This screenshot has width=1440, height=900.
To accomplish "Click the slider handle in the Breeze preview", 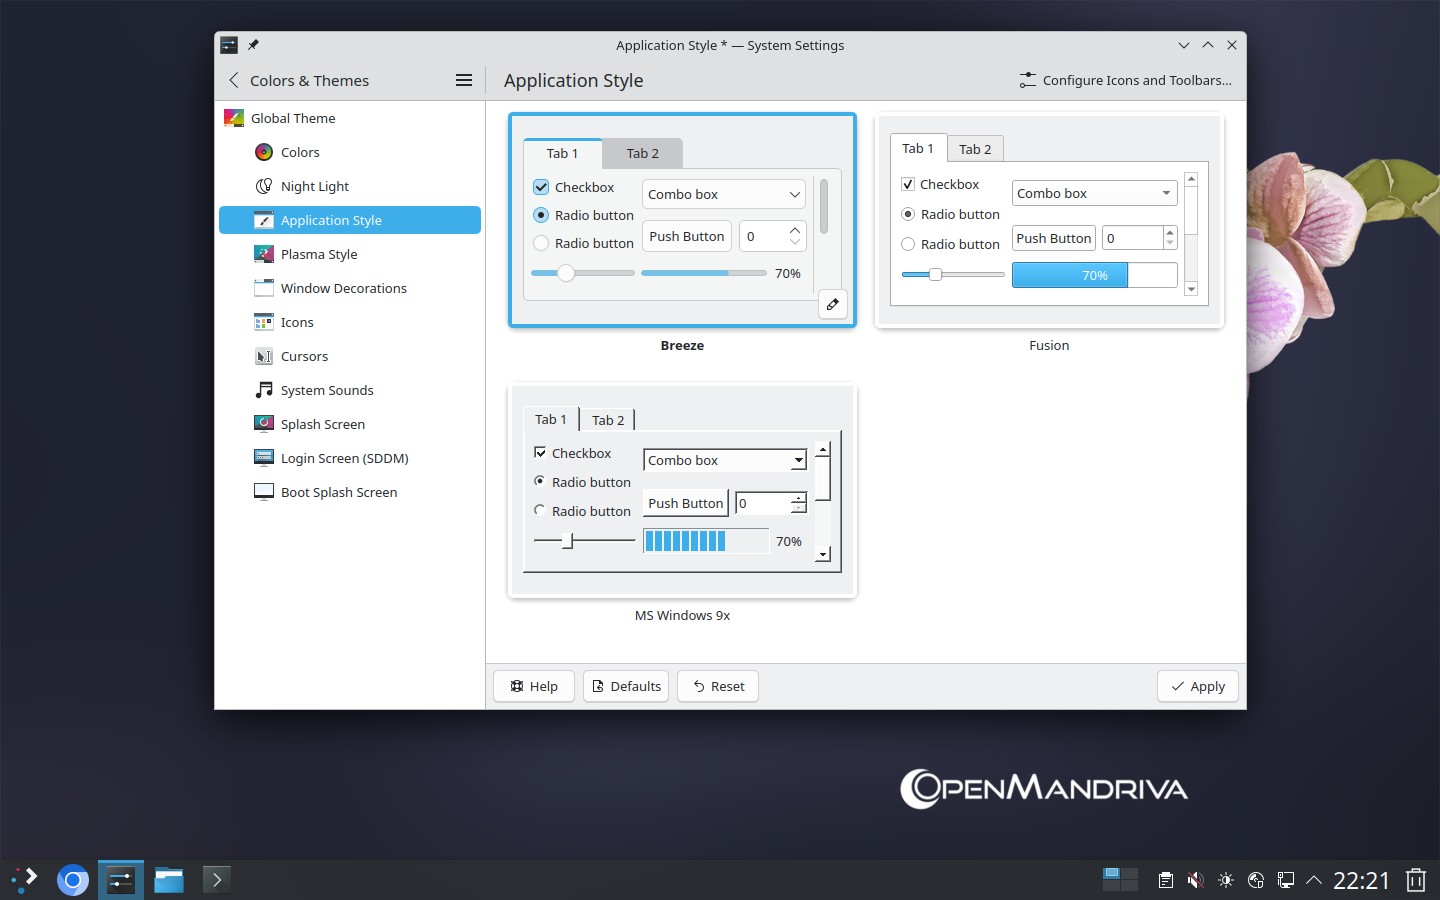I will coord(566,273).
